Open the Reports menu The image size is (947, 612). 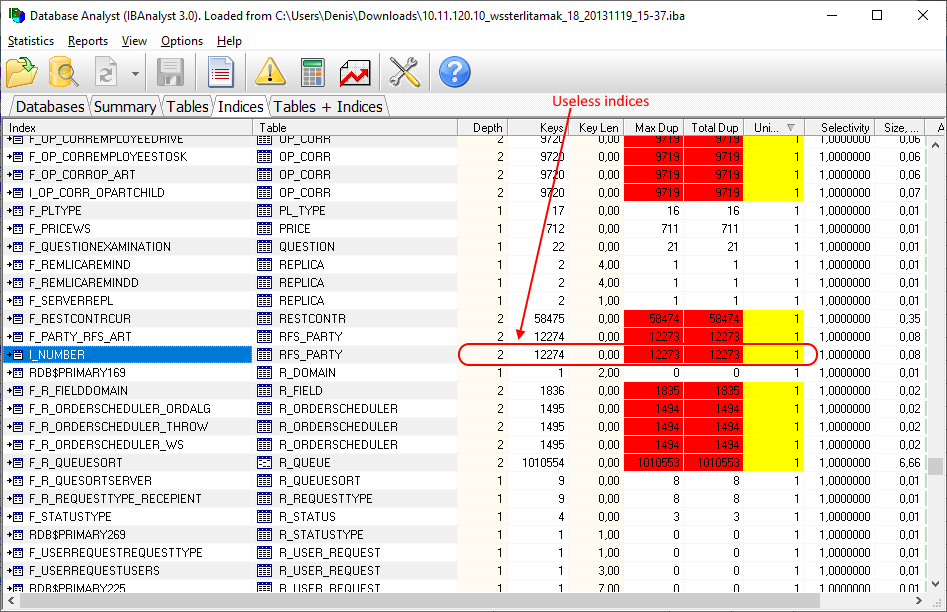88,41
